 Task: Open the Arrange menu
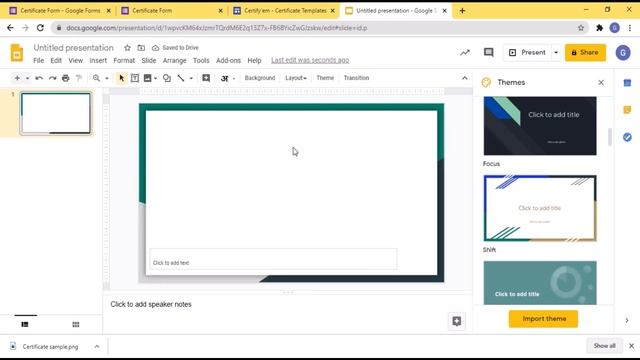[174, 60]
